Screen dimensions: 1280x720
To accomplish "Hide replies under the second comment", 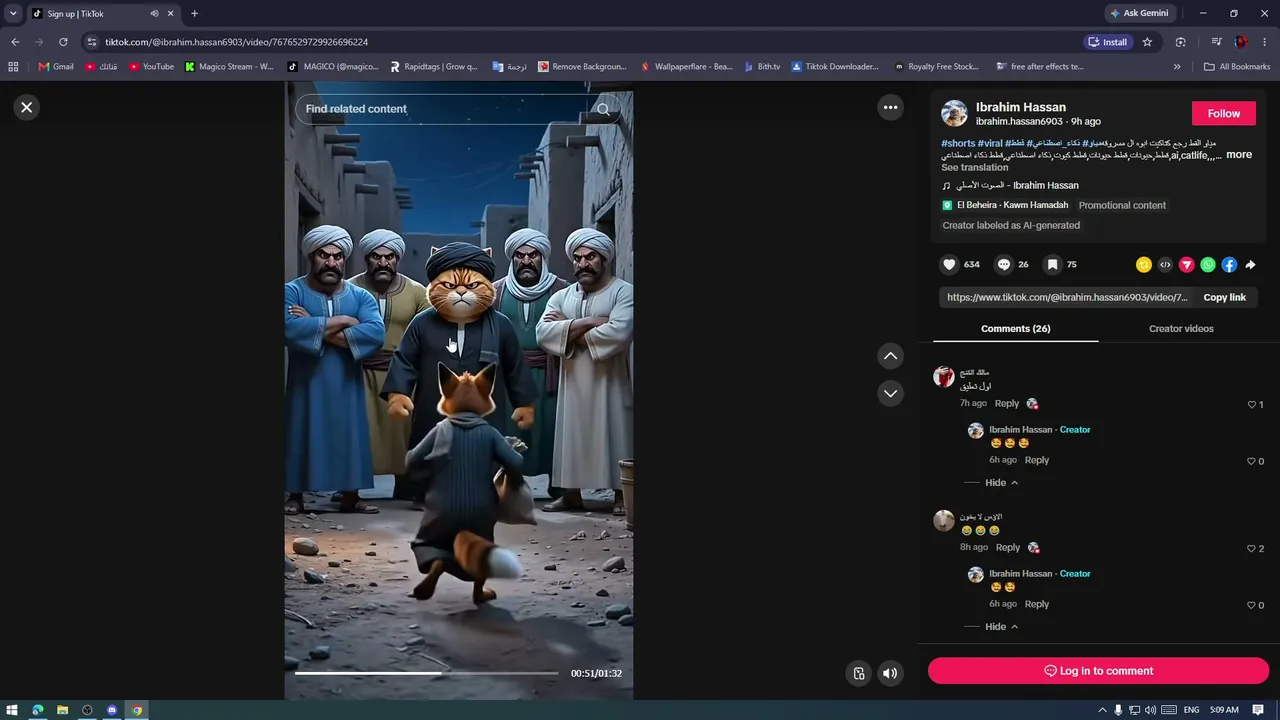I will click(x=1001, y=627).
